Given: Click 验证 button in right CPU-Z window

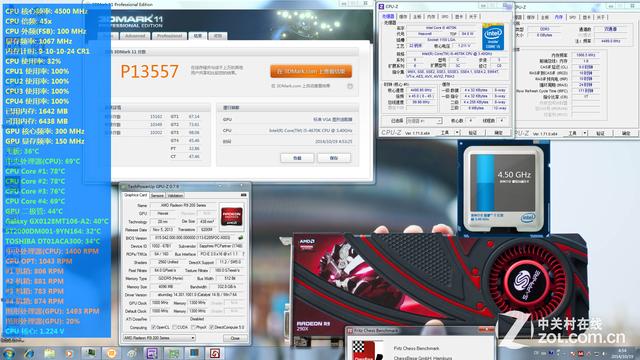Looking at the screenshot, I should coord(600,133).
